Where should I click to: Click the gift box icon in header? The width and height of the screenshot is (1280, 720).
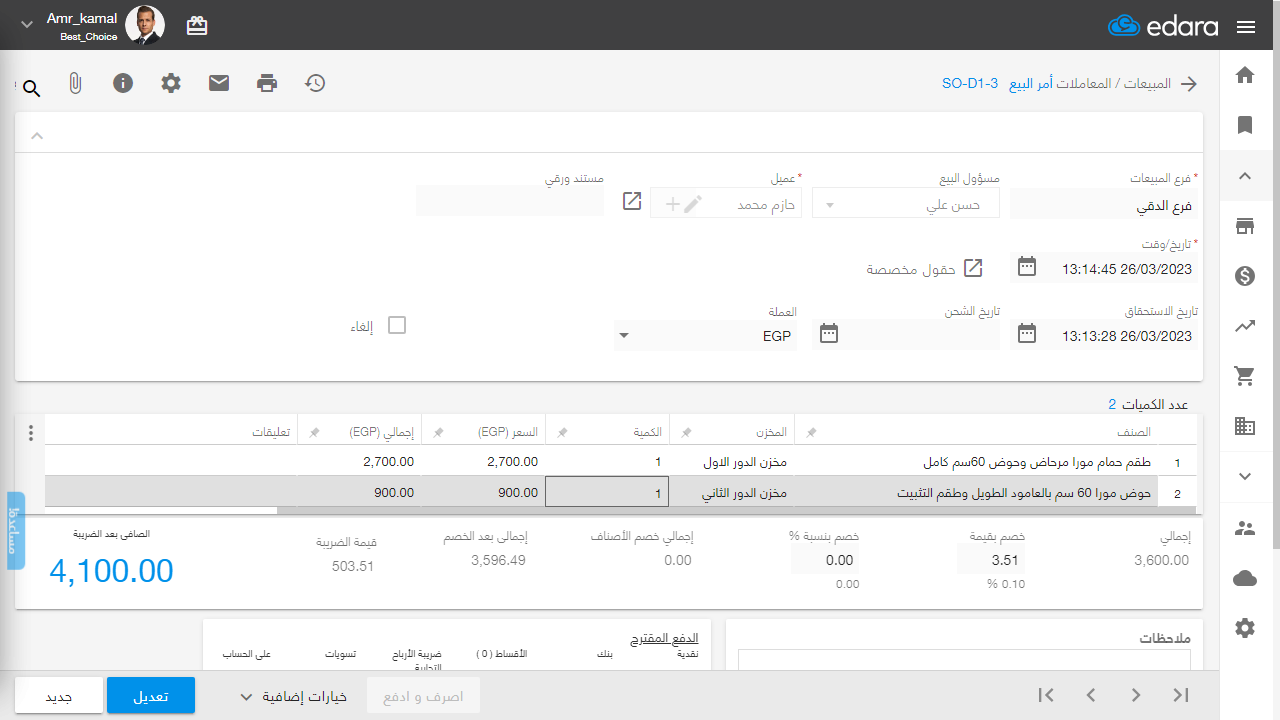pyautogui.click(x=197, y=26)
